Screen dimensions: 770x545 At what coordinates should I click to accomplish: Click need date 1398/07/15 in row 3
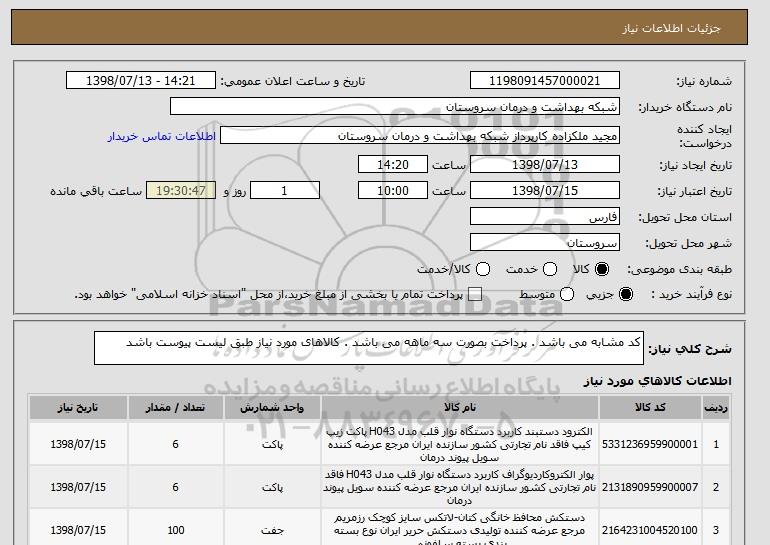tap(78, 530)
